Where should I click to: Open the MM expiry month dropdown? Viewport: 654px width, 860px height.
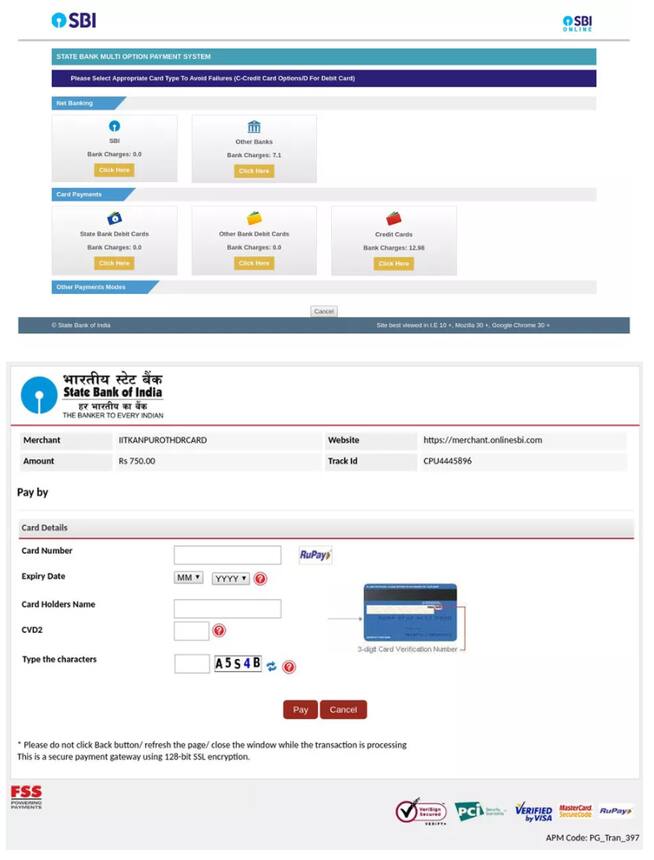tap(188, 578)
